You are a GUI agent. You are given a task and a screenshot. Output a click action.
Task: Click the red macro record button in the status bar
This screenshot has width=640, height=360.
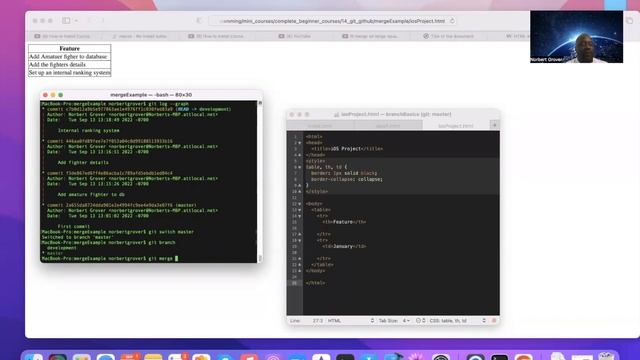click(494, 321)
